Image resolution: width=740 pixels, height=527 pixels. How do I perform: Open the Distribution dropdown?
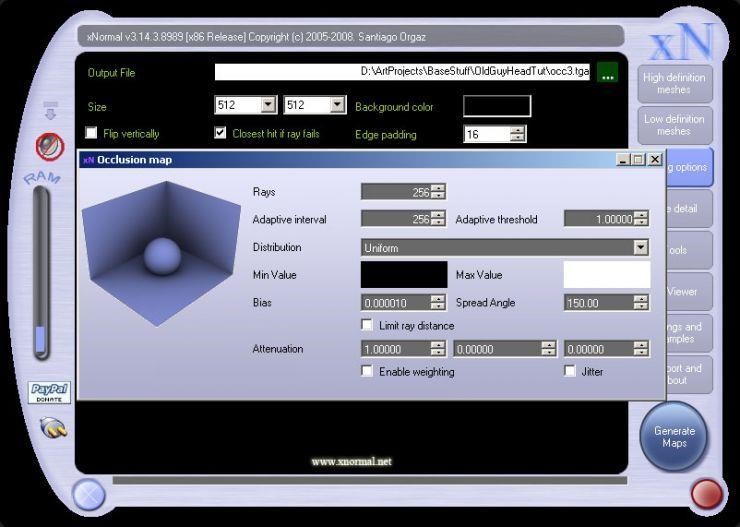click(640, 247)
